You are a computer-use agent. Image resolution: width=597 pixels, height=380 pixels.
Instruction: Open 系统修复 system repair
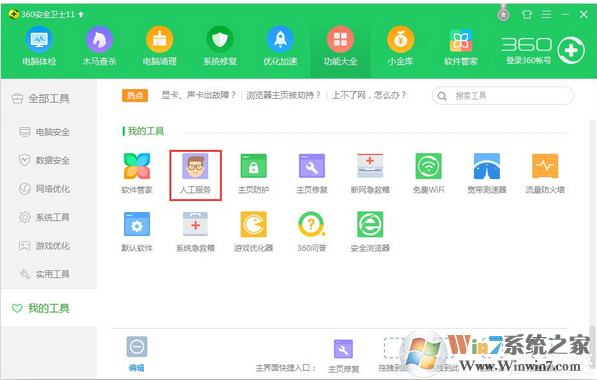click(220, 46)
